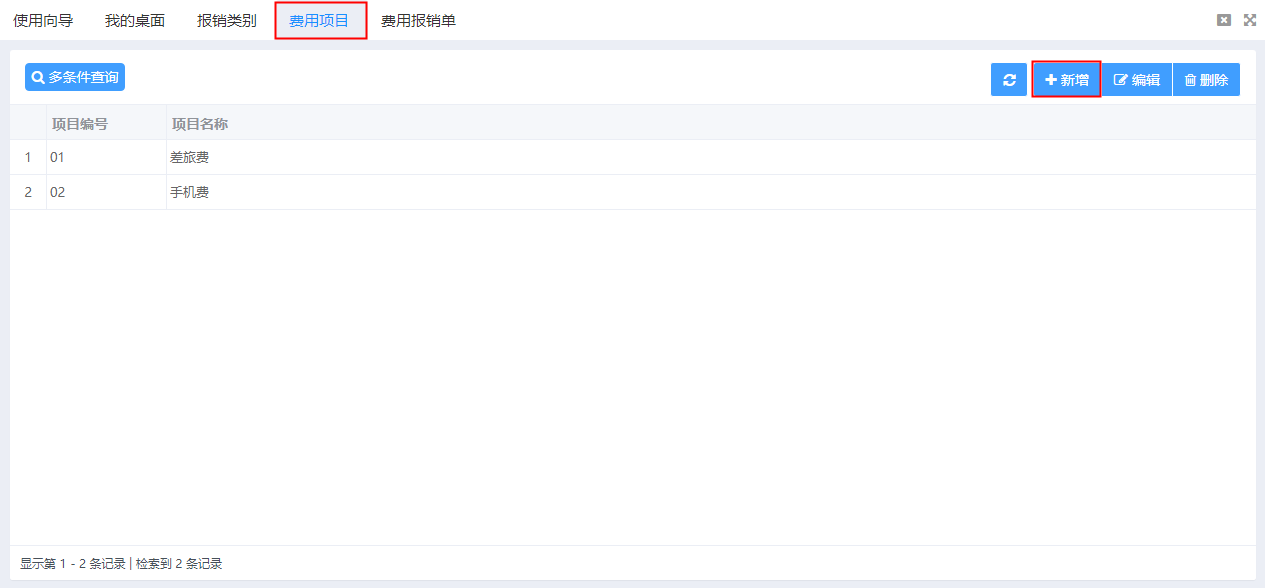Click the 新增 add button
Image resolution: width=1265 pixels, height=588 pixels.
pyautogui.click(x=1066, y=80)
